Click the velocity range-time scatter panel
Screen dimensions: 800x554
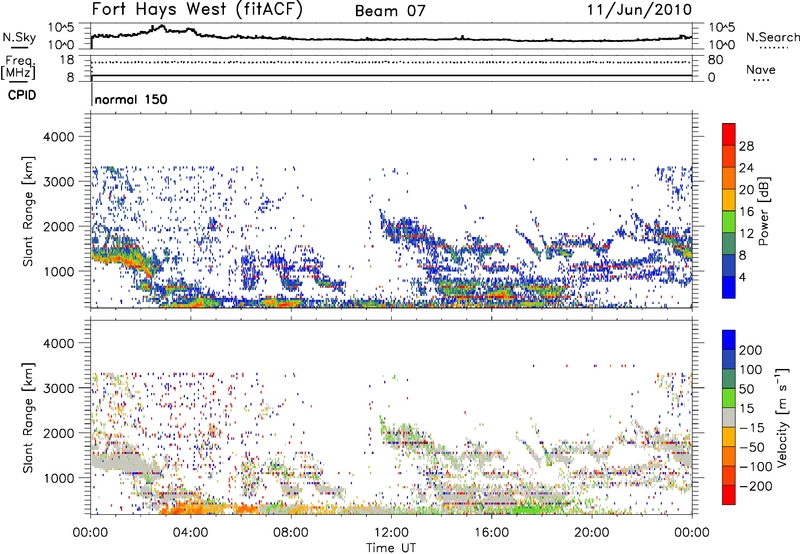coord(391,417)
